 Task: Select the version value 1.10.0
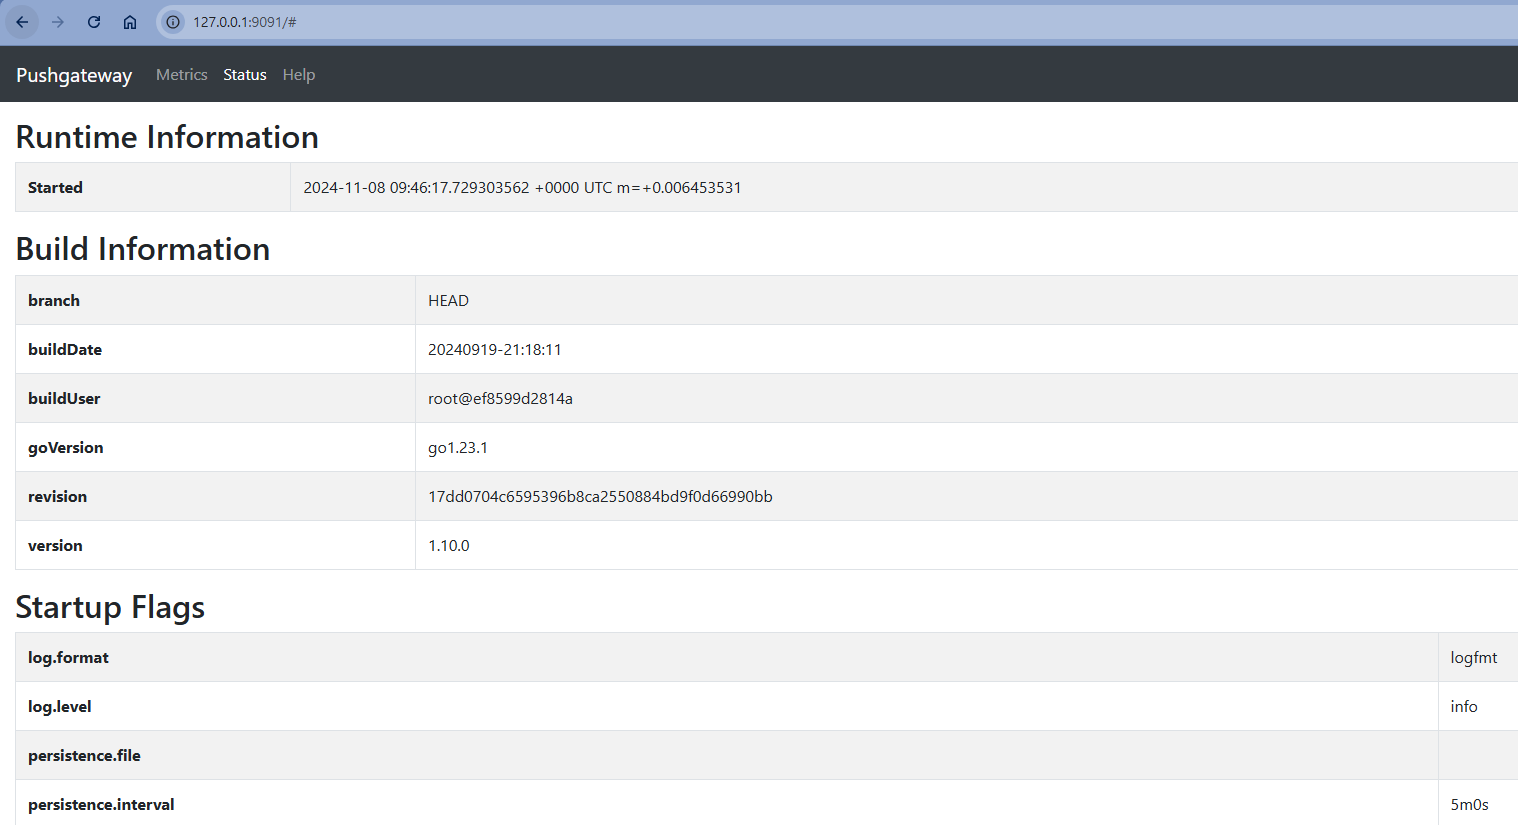click(448, 546)
